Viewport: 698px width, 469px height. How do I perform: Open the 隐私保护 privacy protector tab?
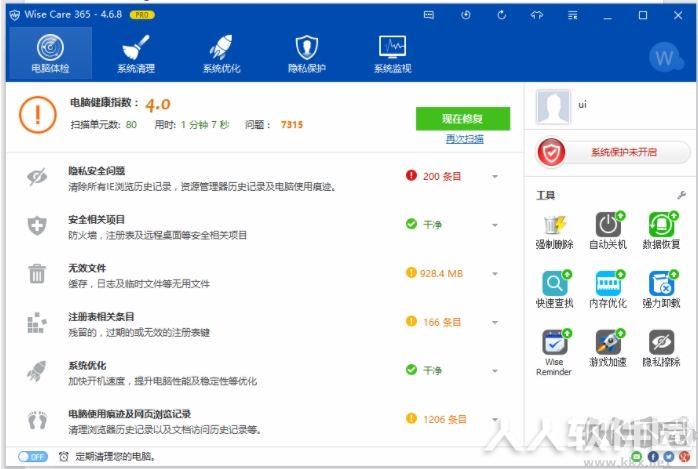tap(307, 53)
